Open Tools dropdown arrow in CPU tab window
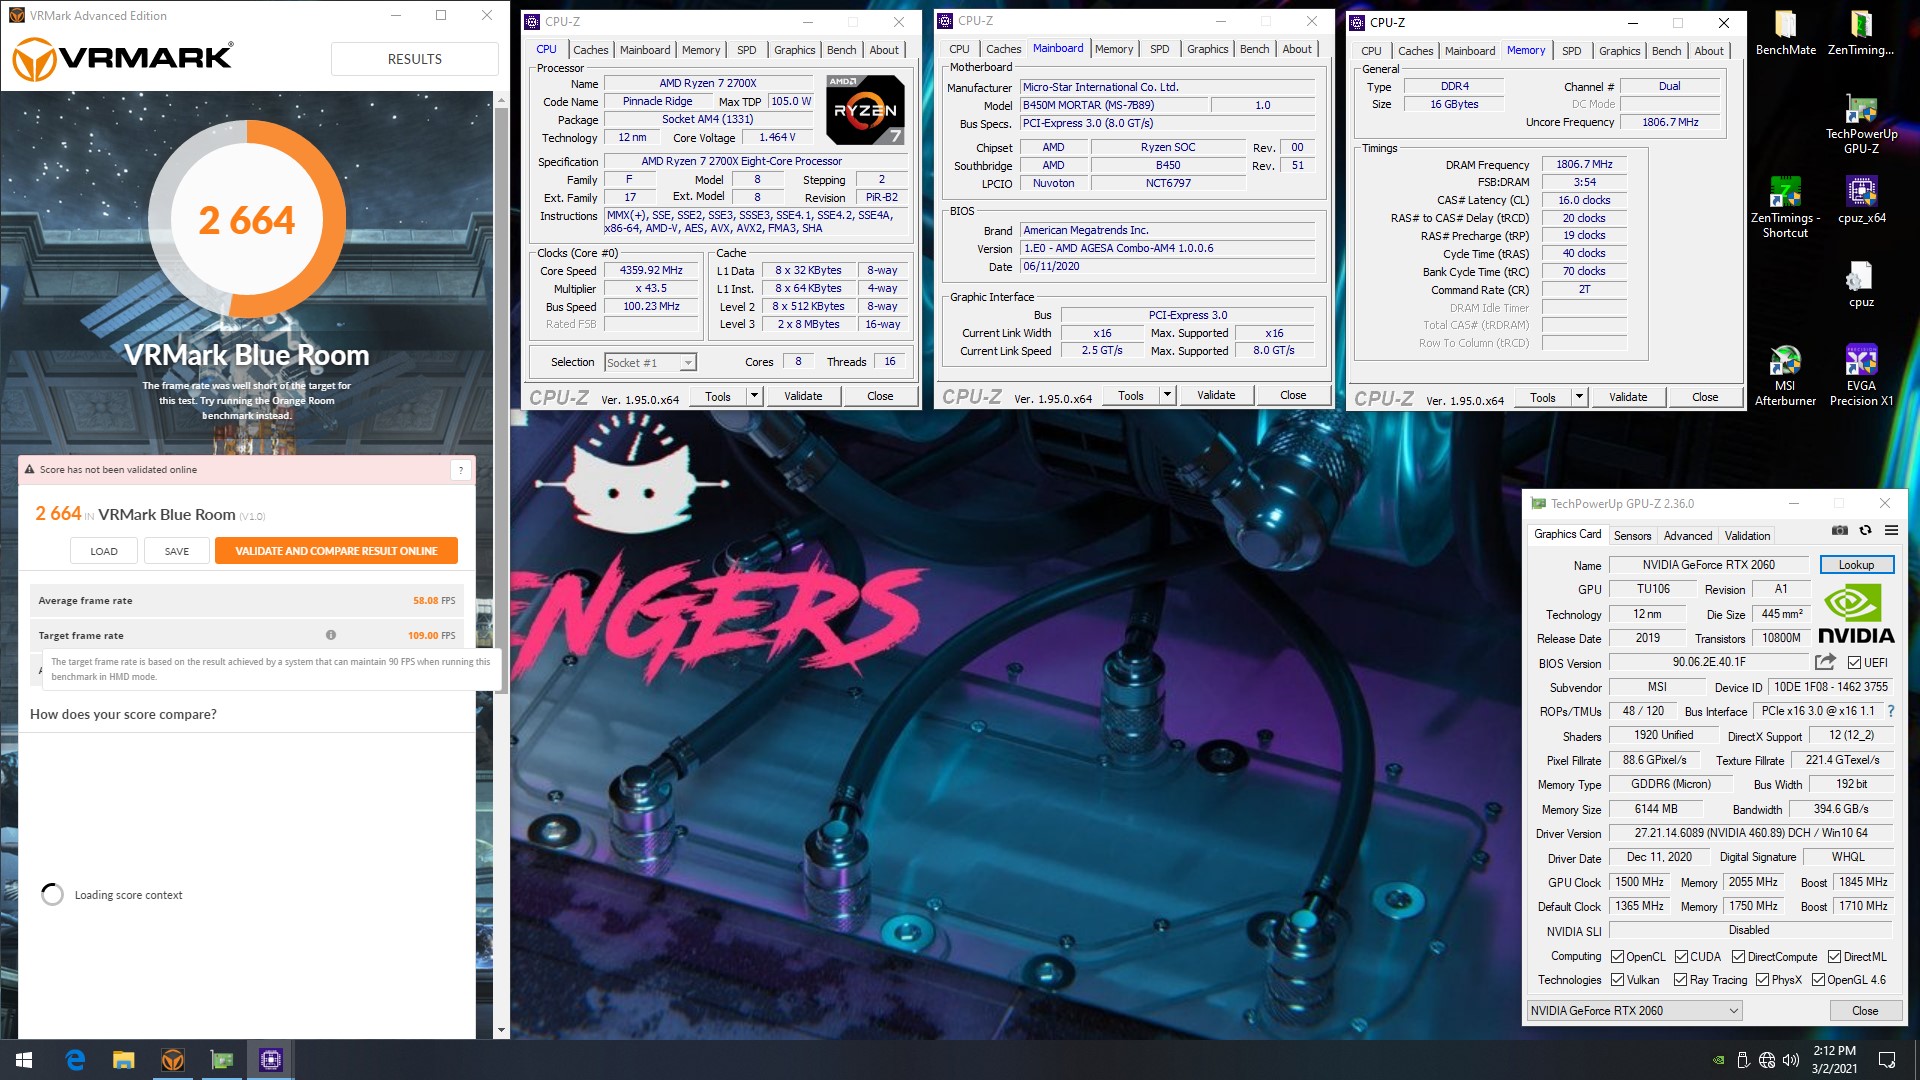This screenshot has height=1080, width=1920. (754, 397)
